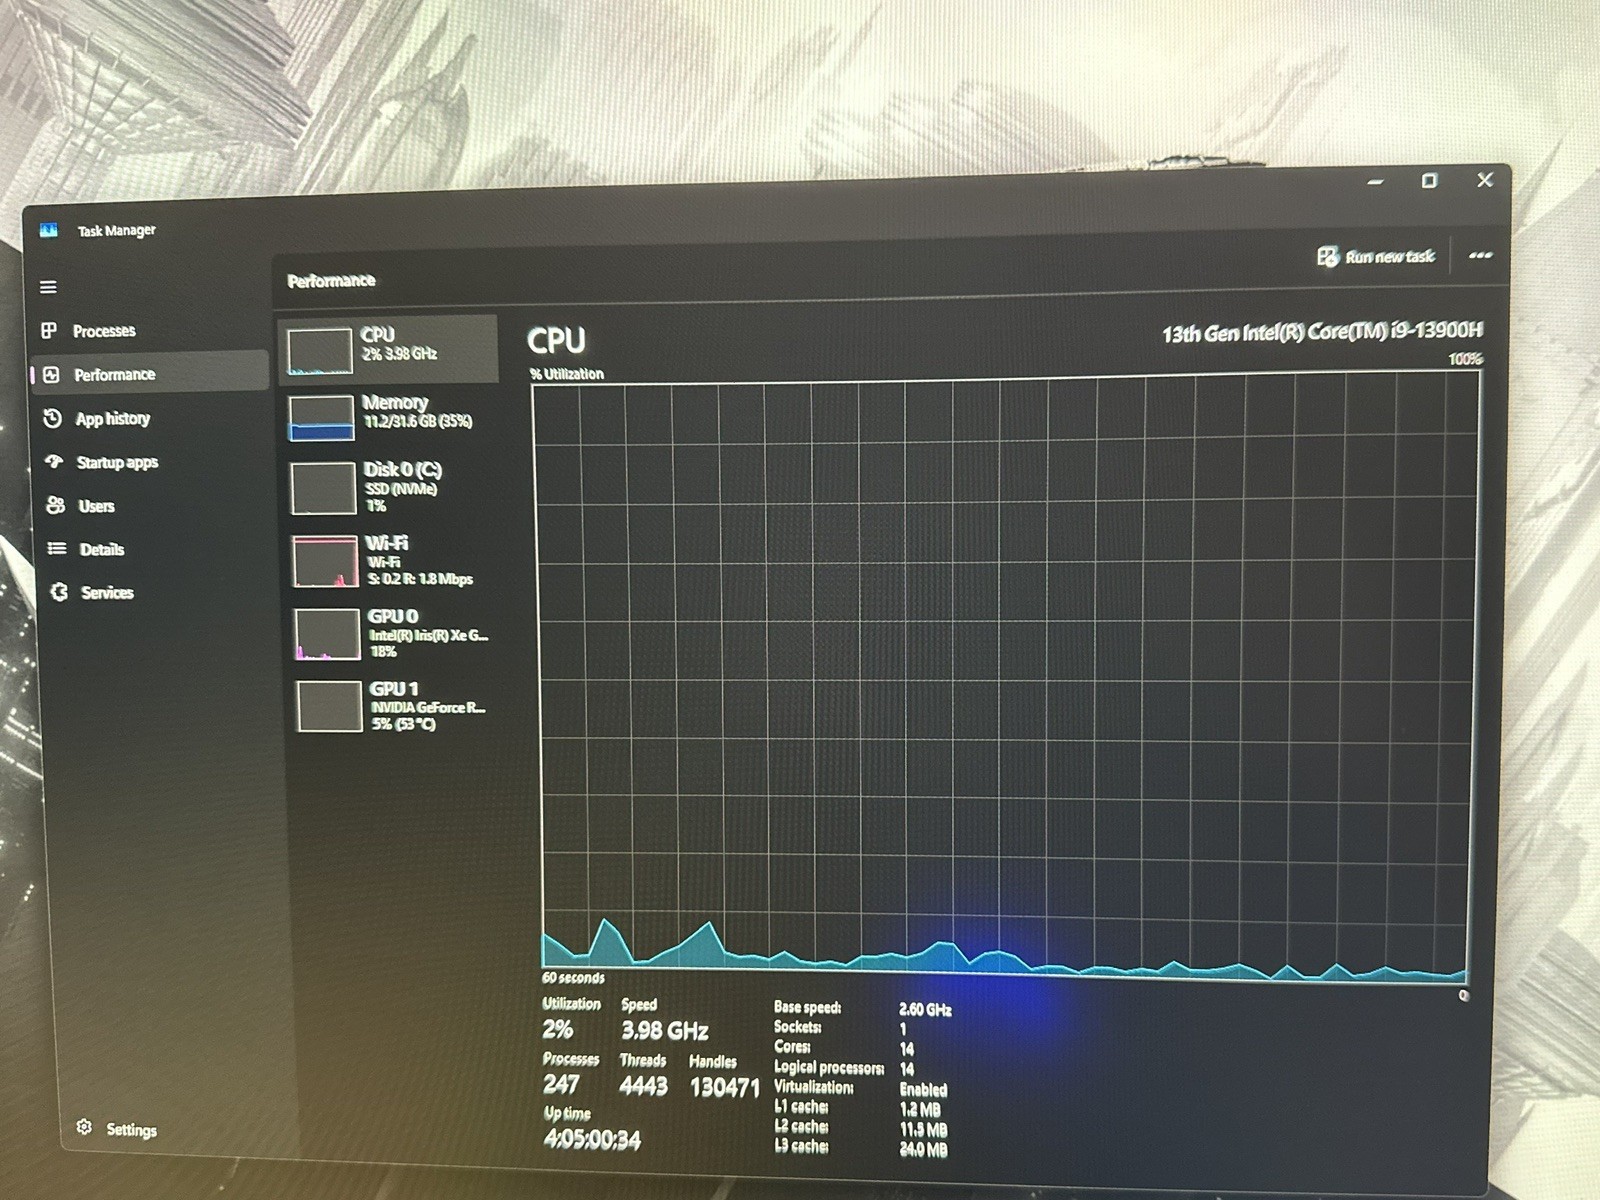Go to Users in the sidebar

coord(96,506)
